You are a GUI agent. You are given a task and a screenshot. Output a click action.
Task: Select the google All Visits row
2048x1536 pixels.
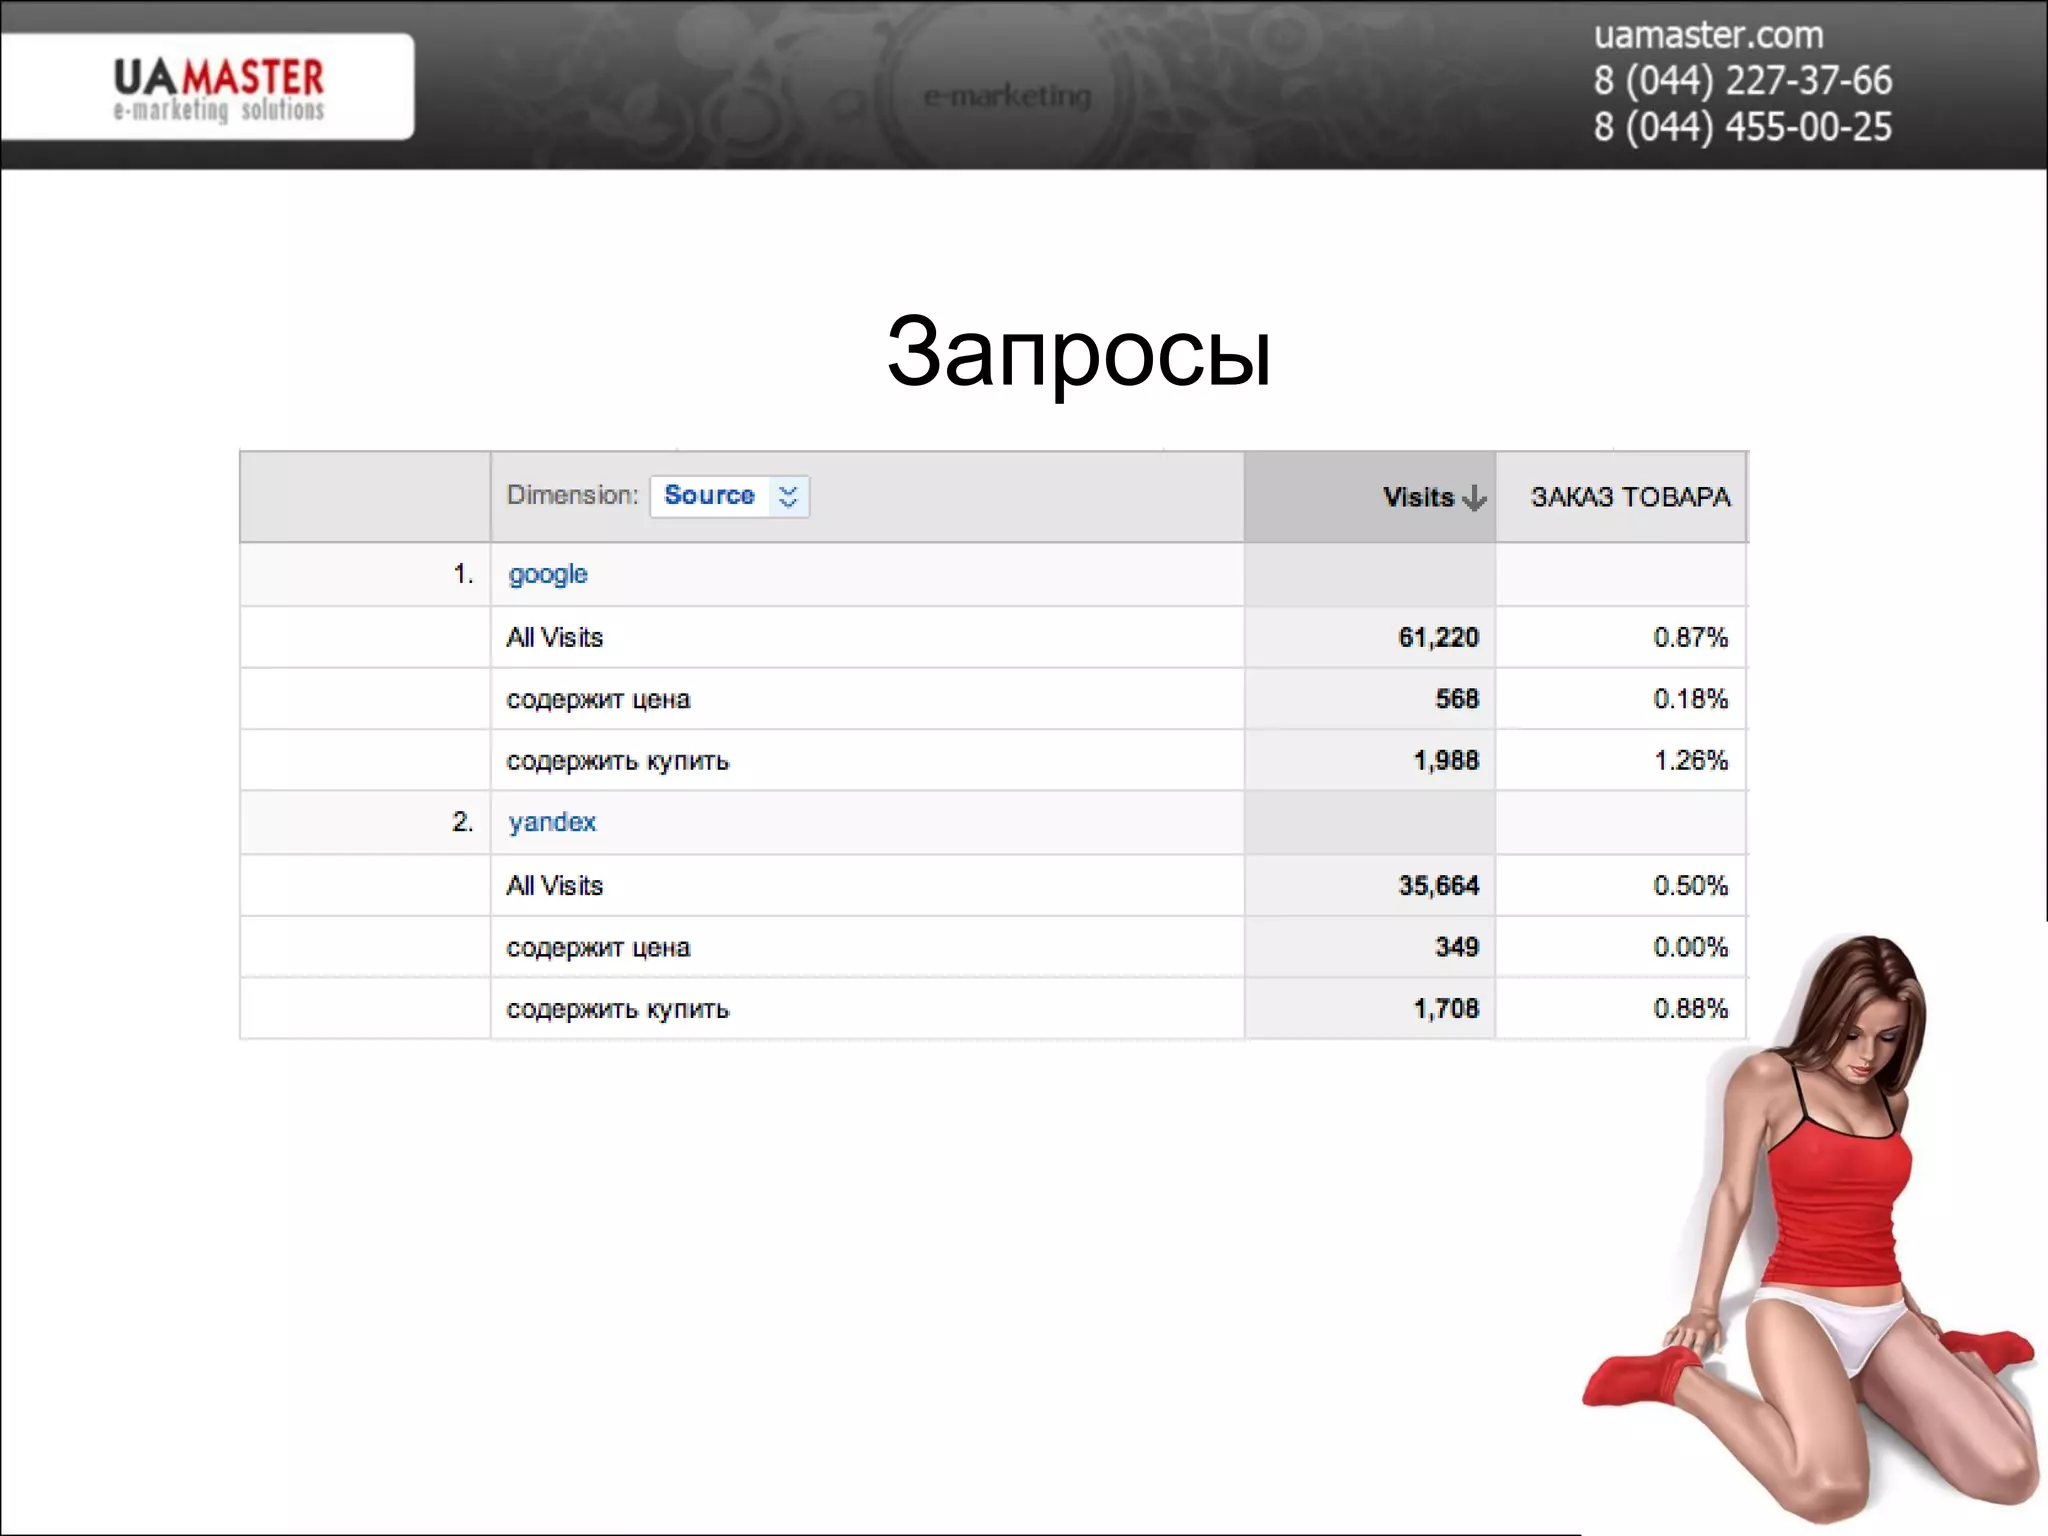555,638
